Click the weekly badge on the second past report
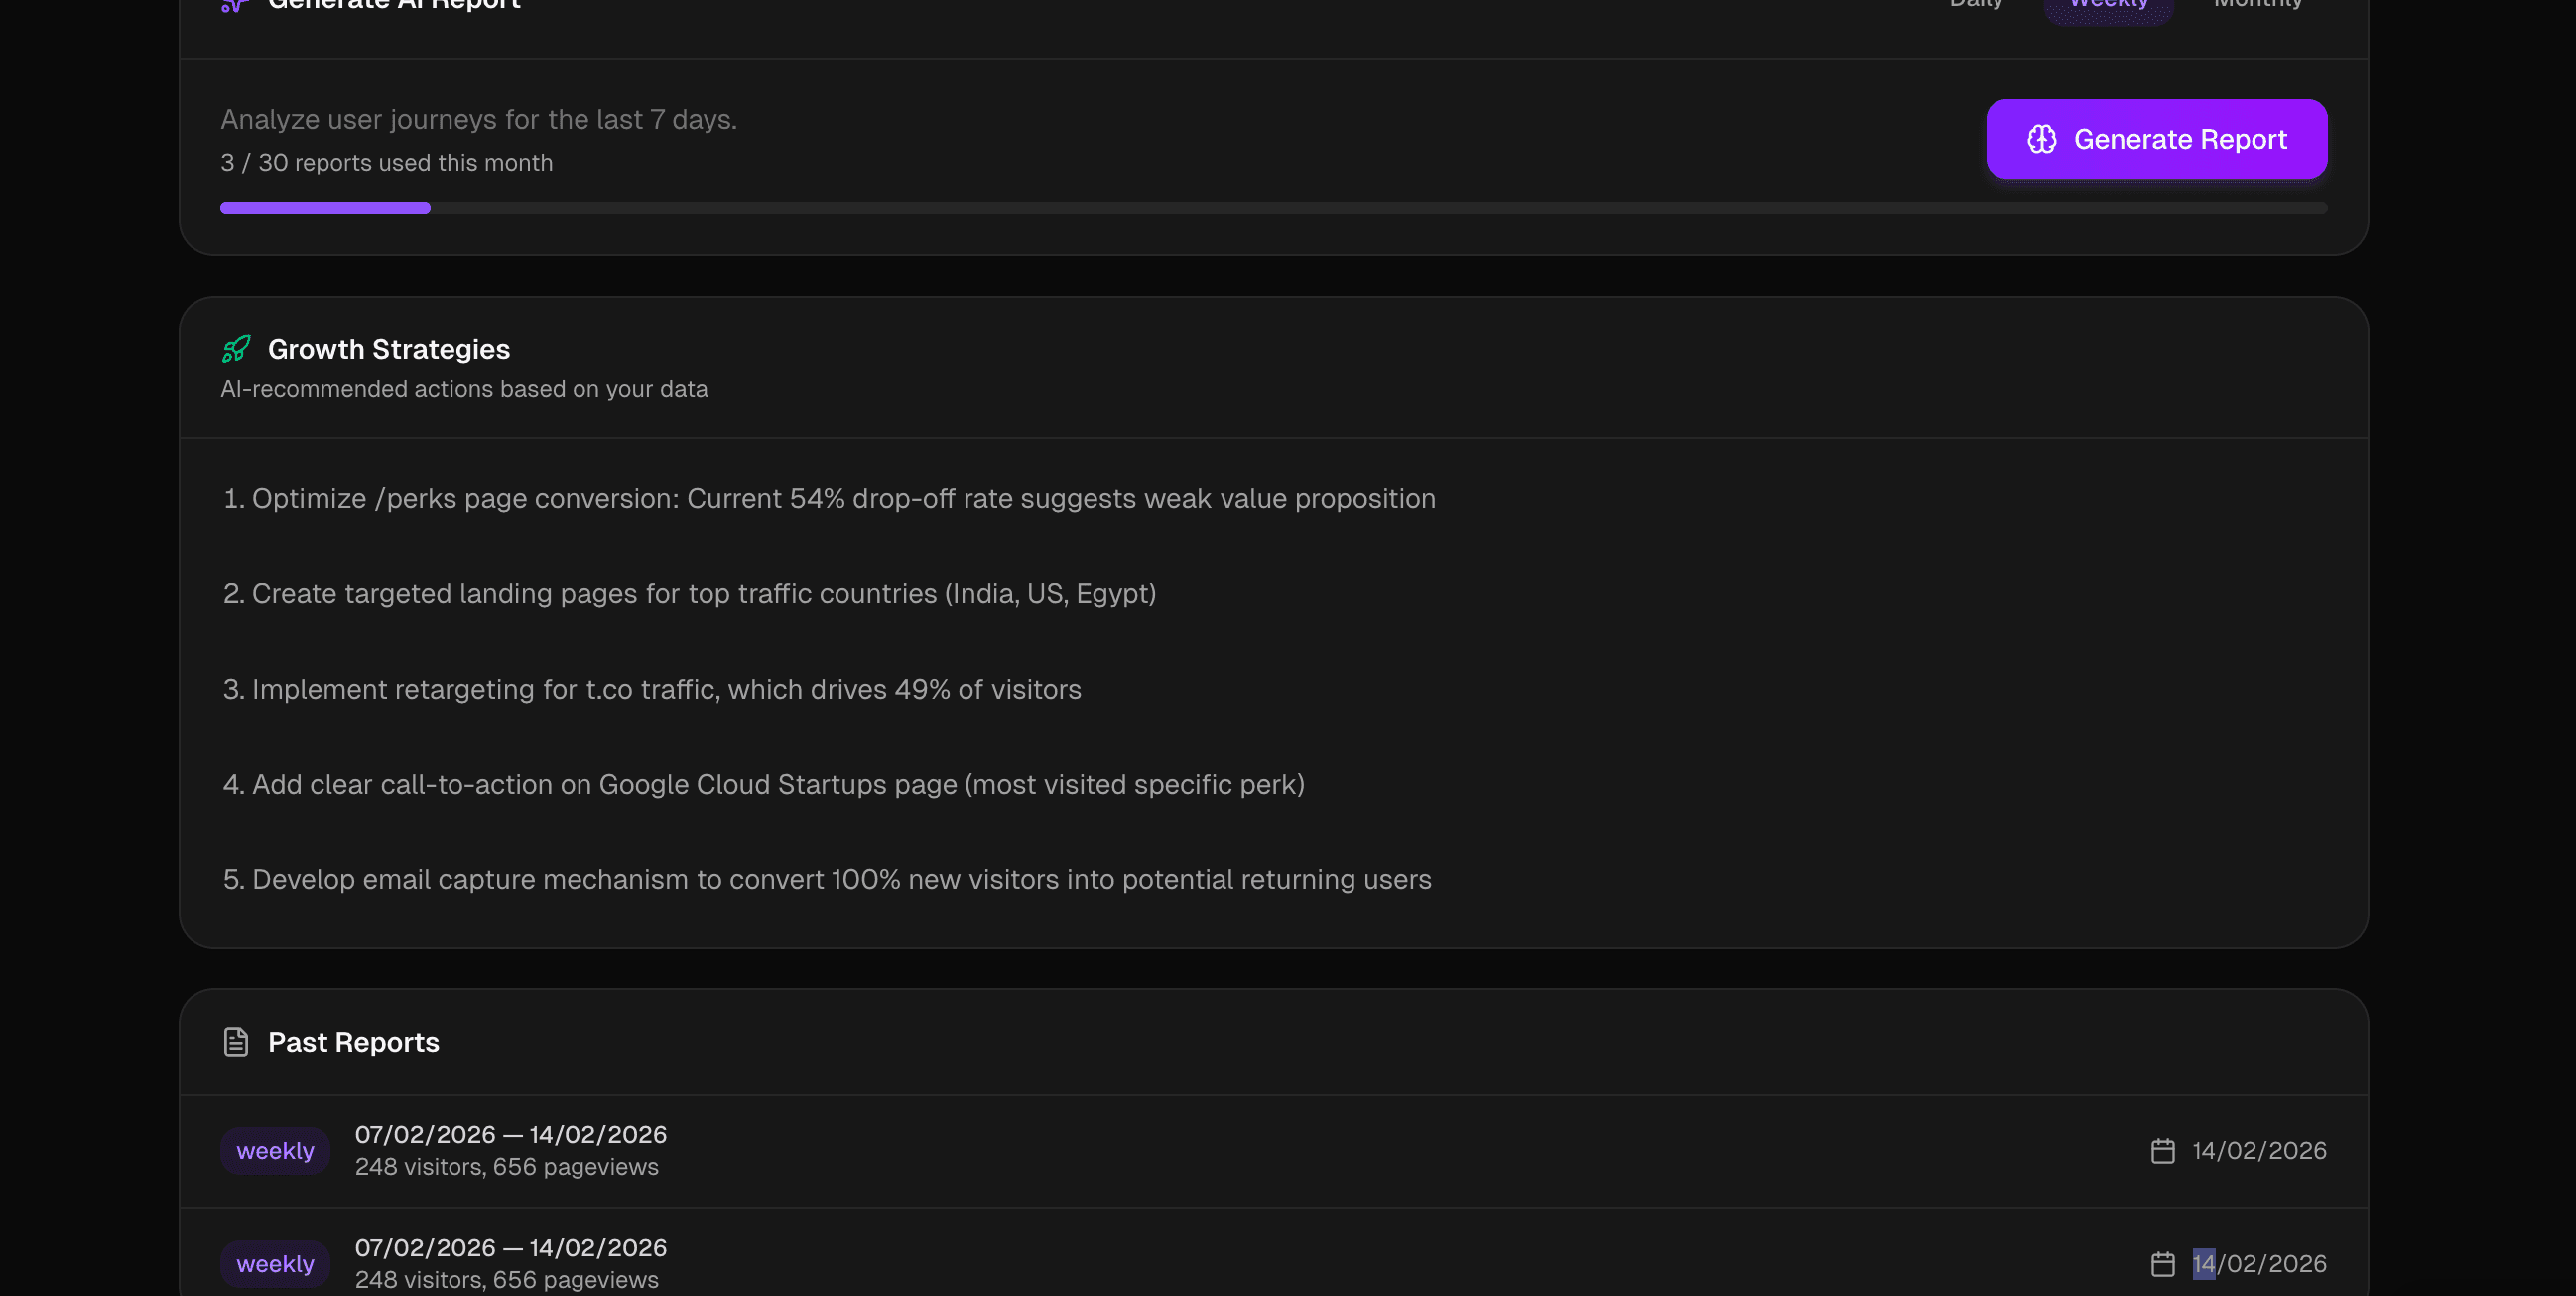 tap(275, 1263)
